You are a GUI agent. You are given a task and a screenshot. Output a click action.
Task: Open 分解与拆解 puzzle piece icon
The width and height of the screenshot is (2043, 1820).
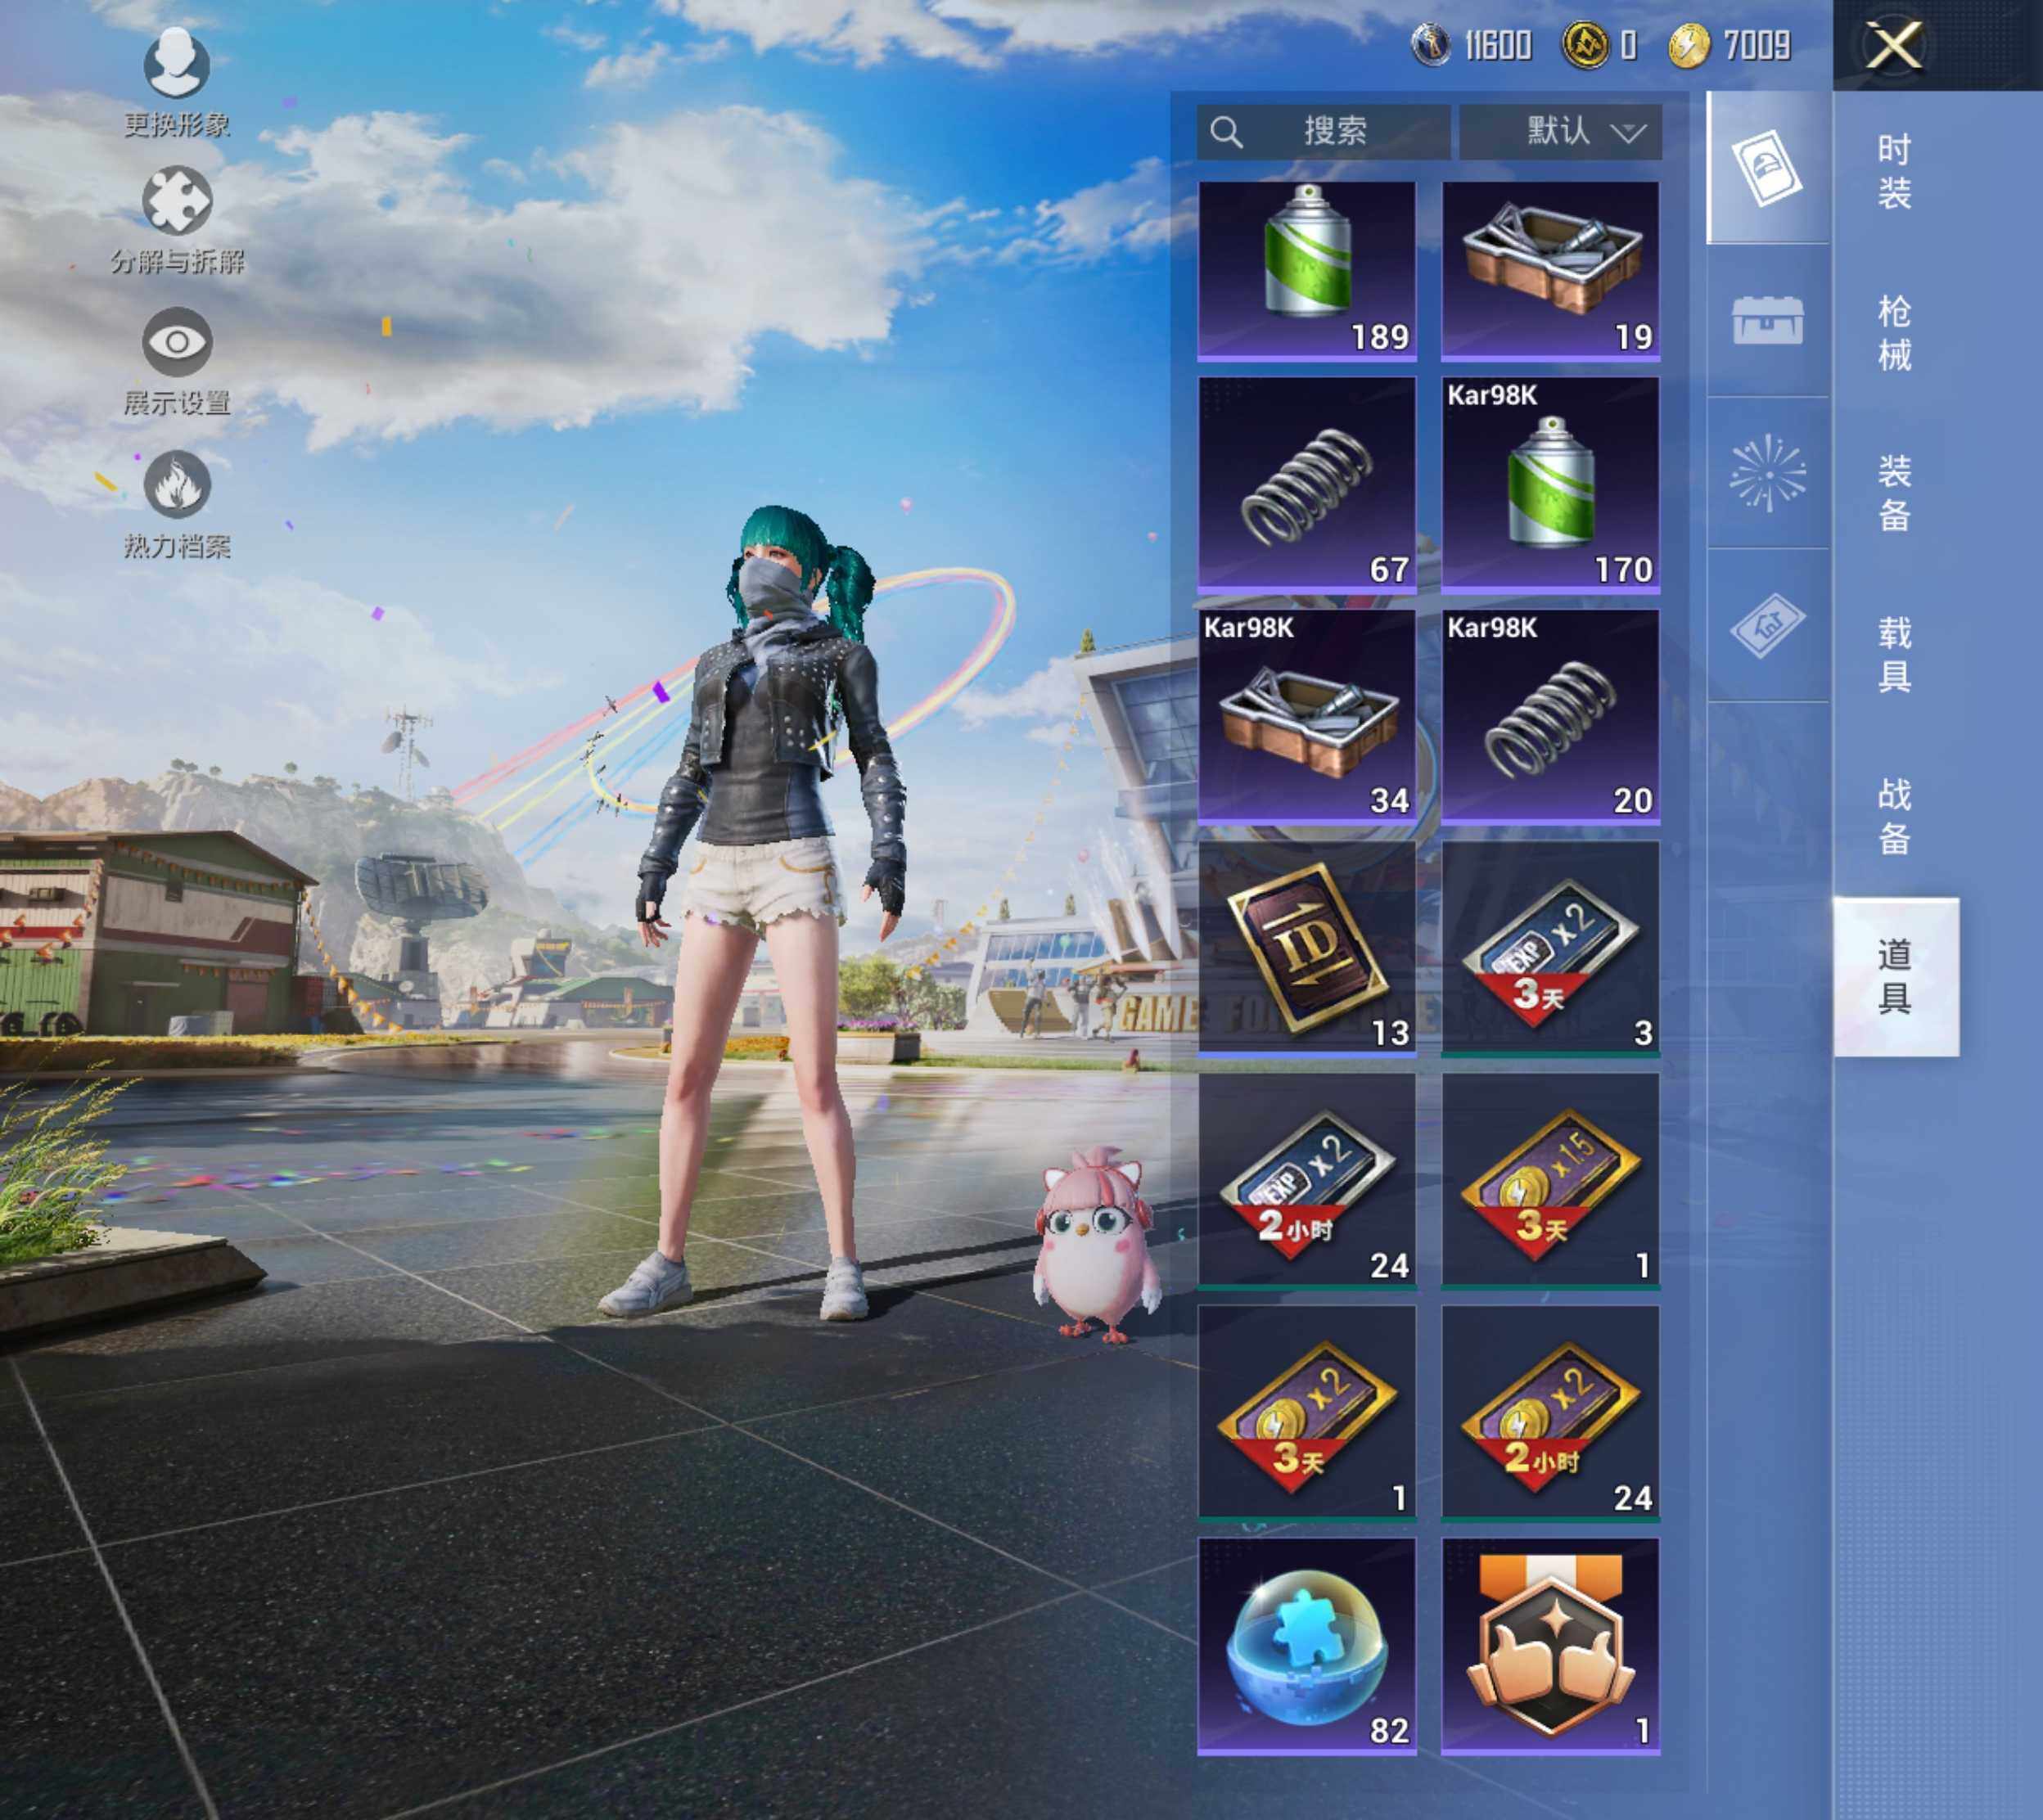click(x=177, y=201)
